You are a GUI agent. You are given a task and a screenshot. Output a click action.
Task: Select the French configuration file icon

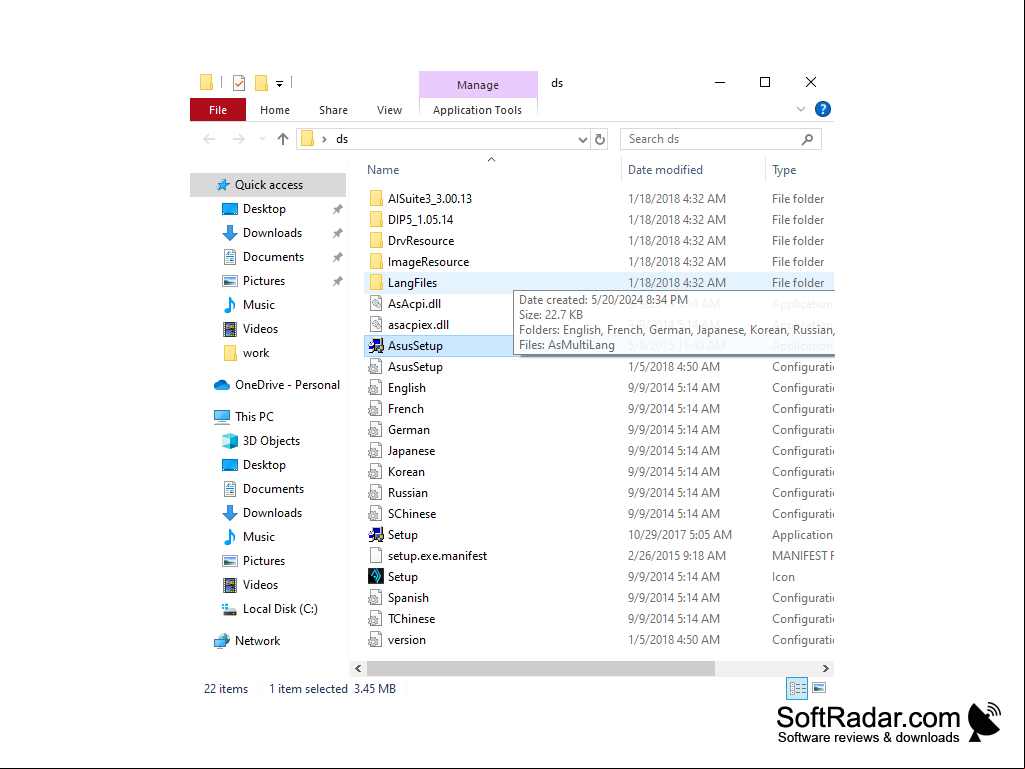(x=376, y=409)
